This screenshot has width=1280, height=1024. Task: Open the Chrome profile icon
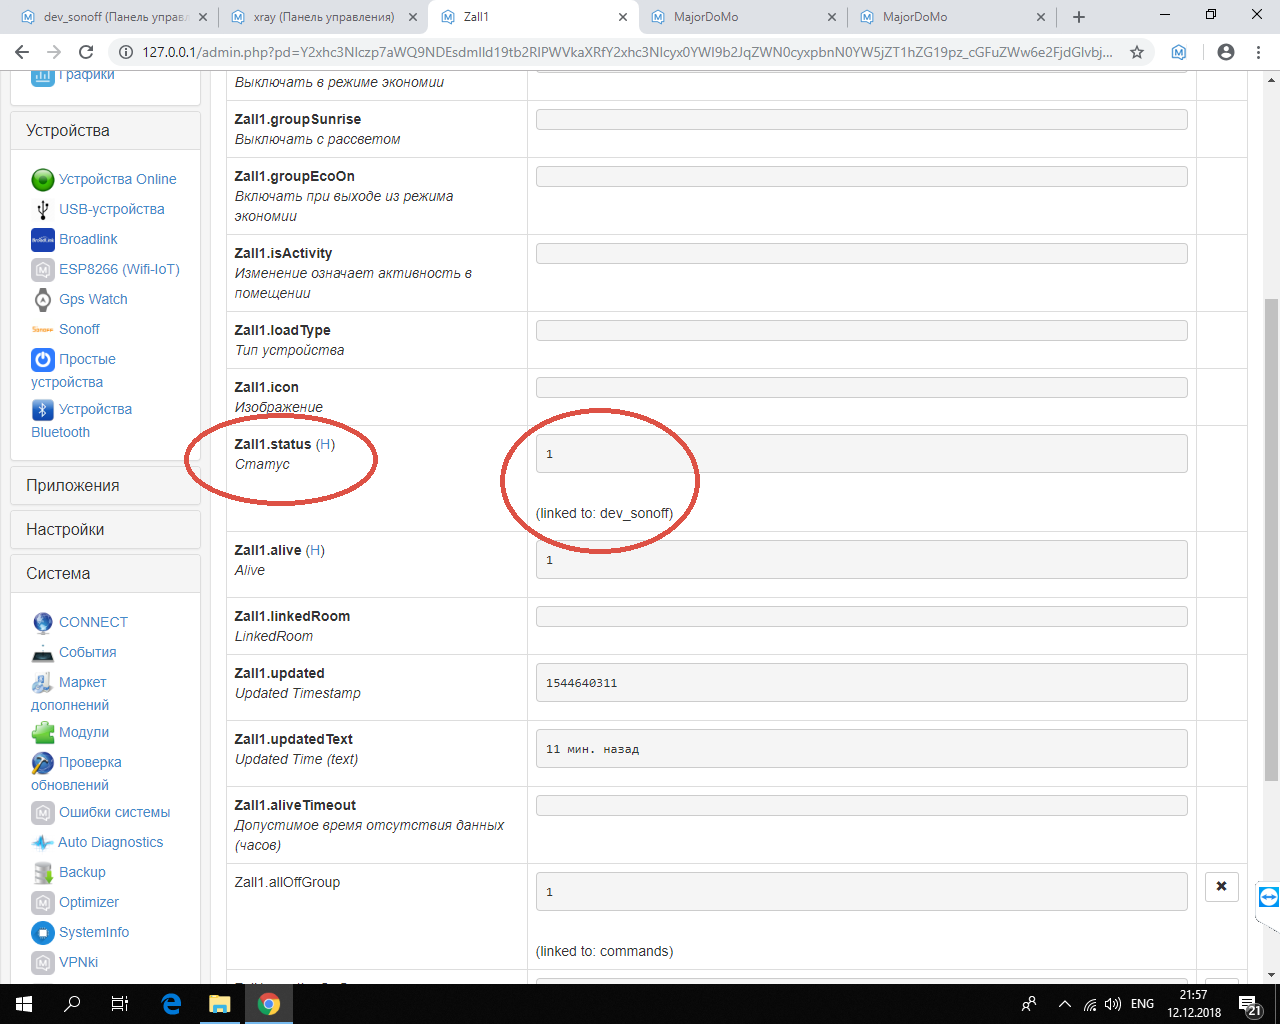(x=1226, y=52)
